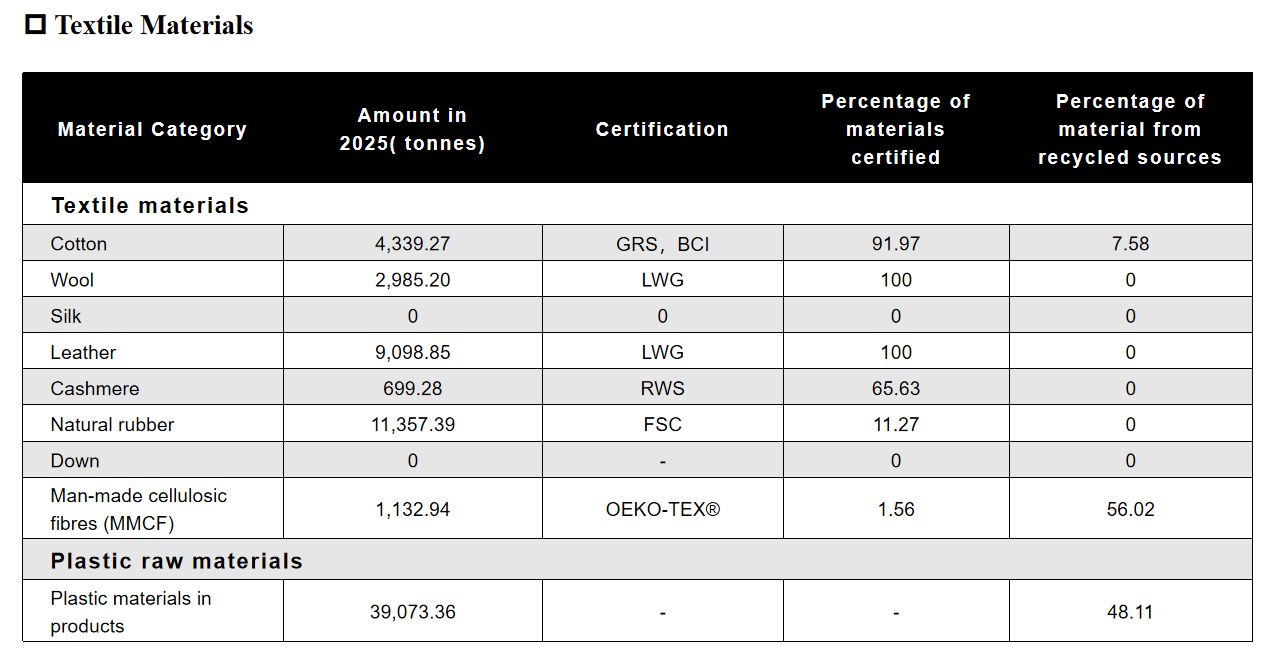This screenshot has width=1273, height=666.
Task: Select the plastic amount 39,073.36
Action: point(413,611)
